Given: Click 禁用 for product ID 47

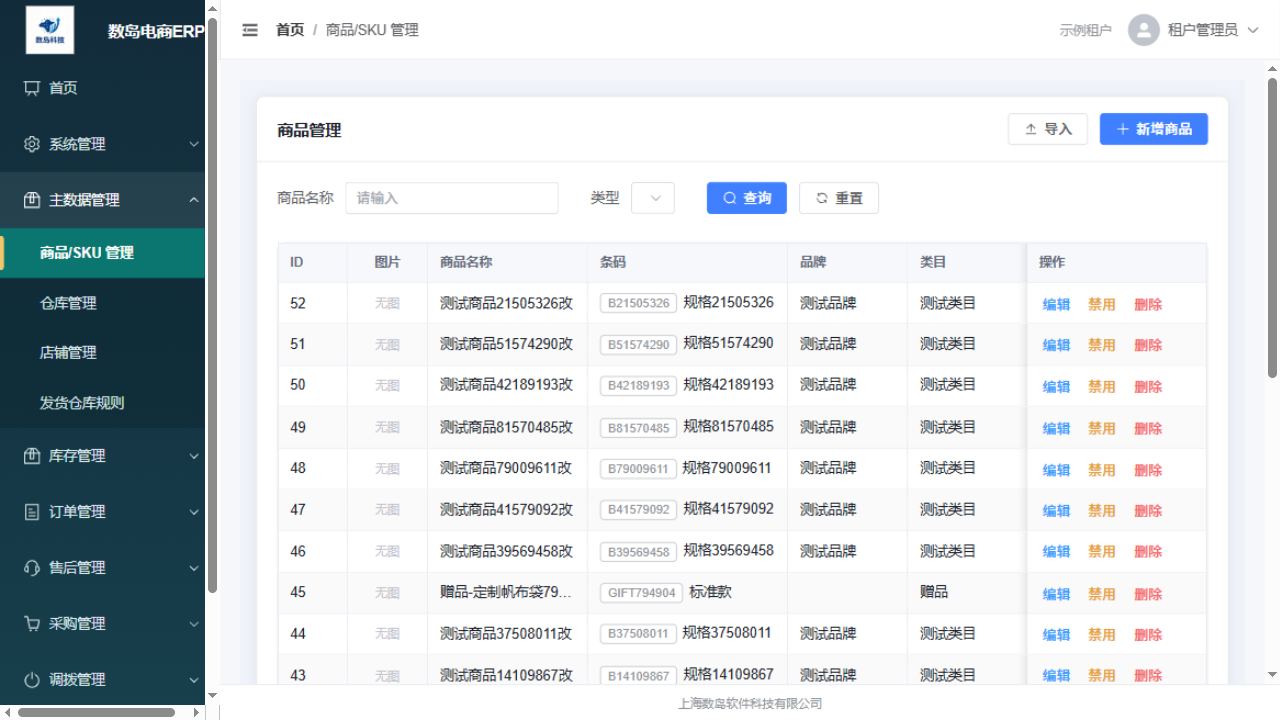Looking at the screenshot, I should pyautogui.click(x=1102, y=511).
